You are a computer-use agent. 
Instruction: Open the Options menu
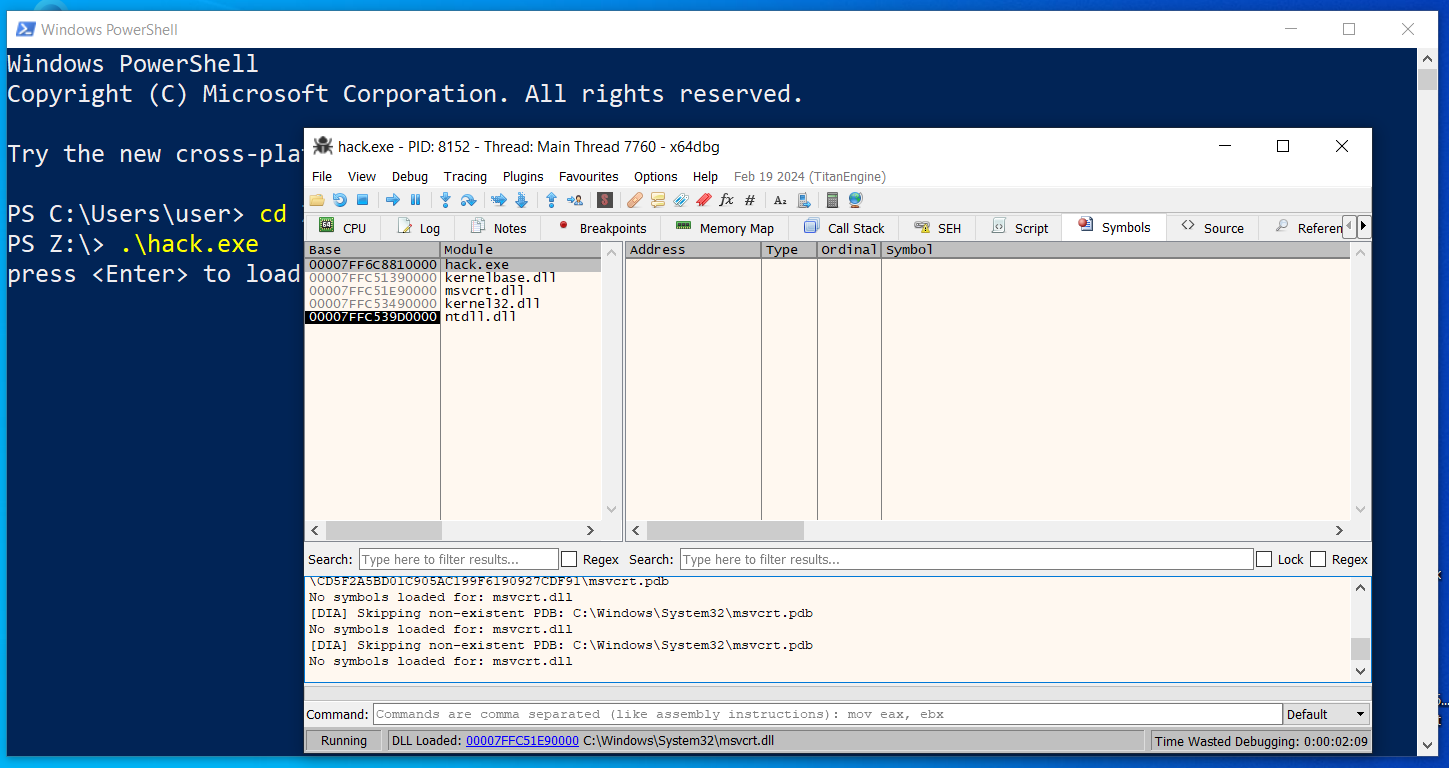pos(656,176)
